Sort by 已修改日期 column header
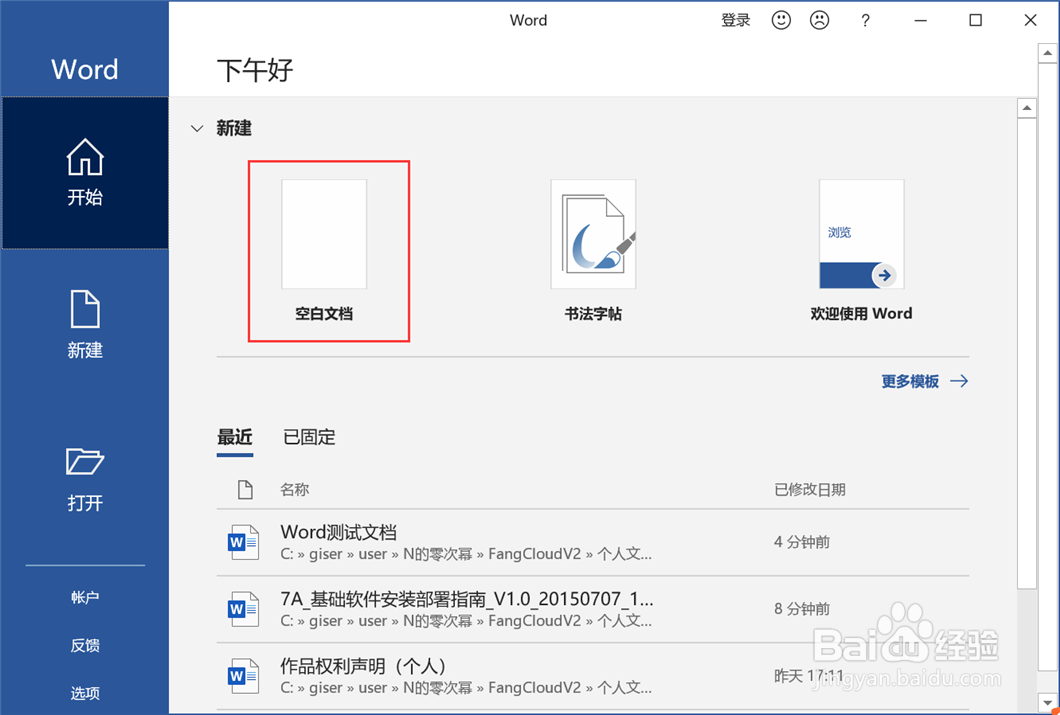The image size is (1060, 715). click(810, 489)
